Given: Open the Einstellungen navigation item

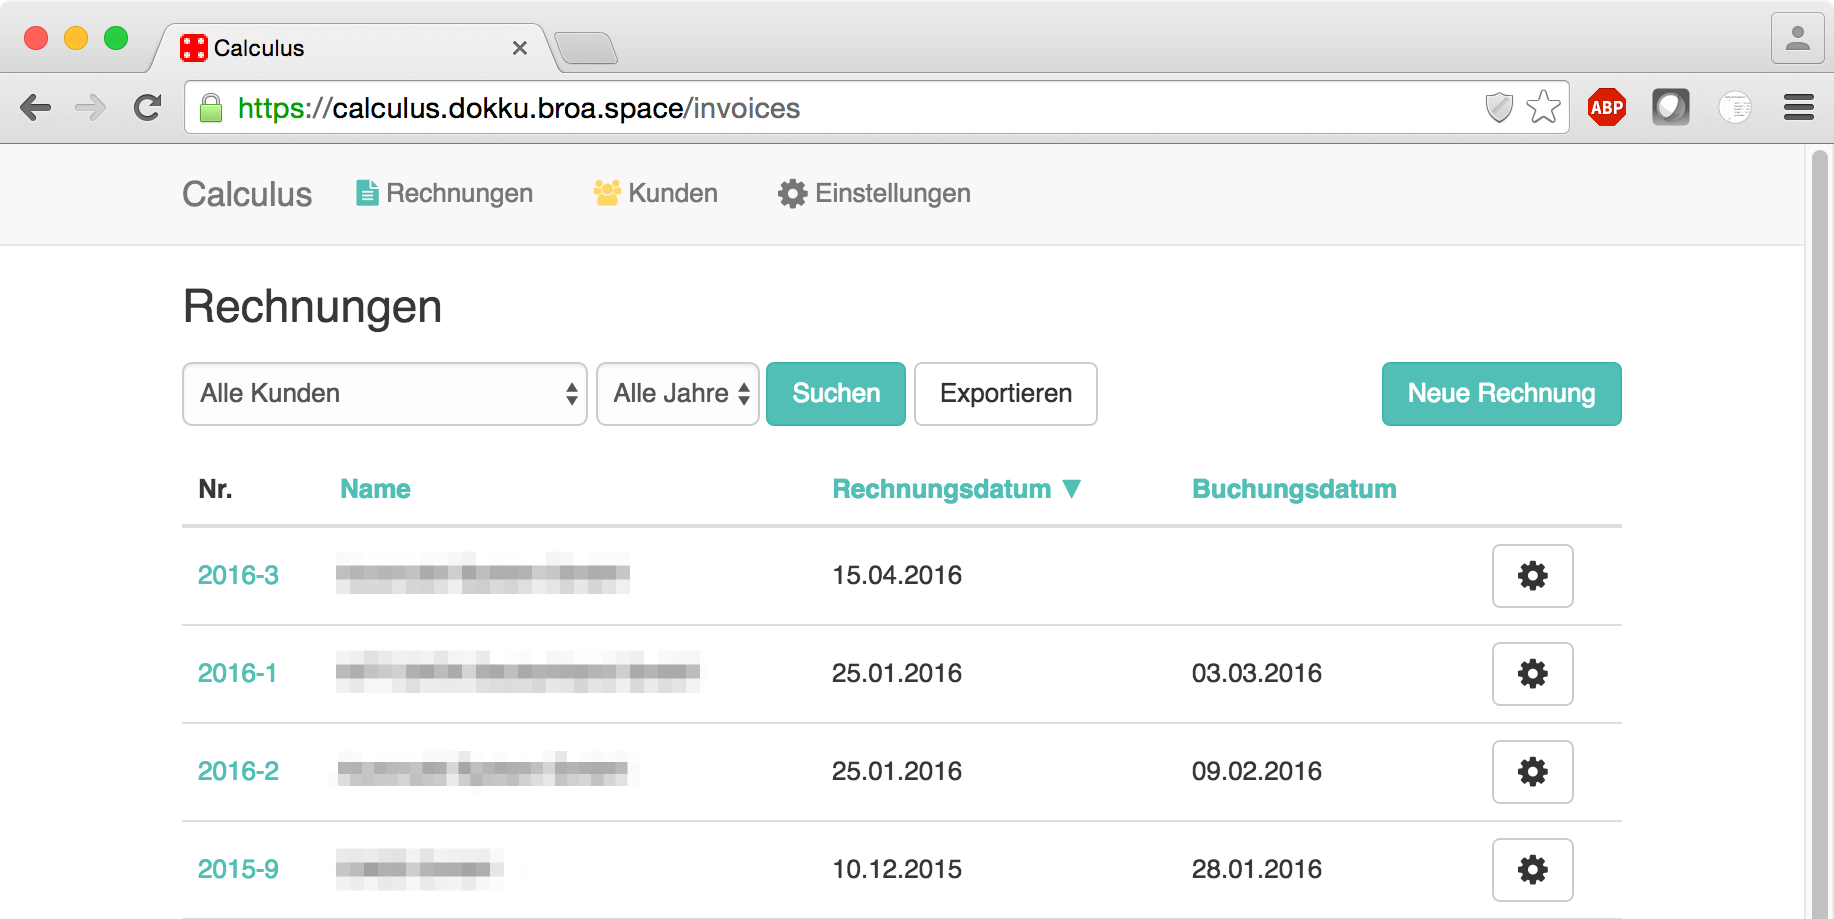Looking at the screenshot, I should (x=874, y=193).
